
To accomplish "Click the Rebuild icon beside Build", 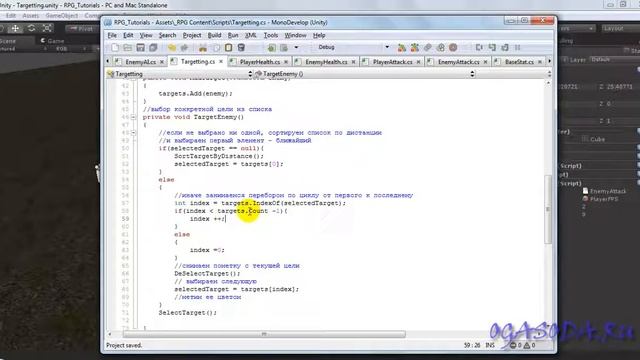I will point(284,48).
